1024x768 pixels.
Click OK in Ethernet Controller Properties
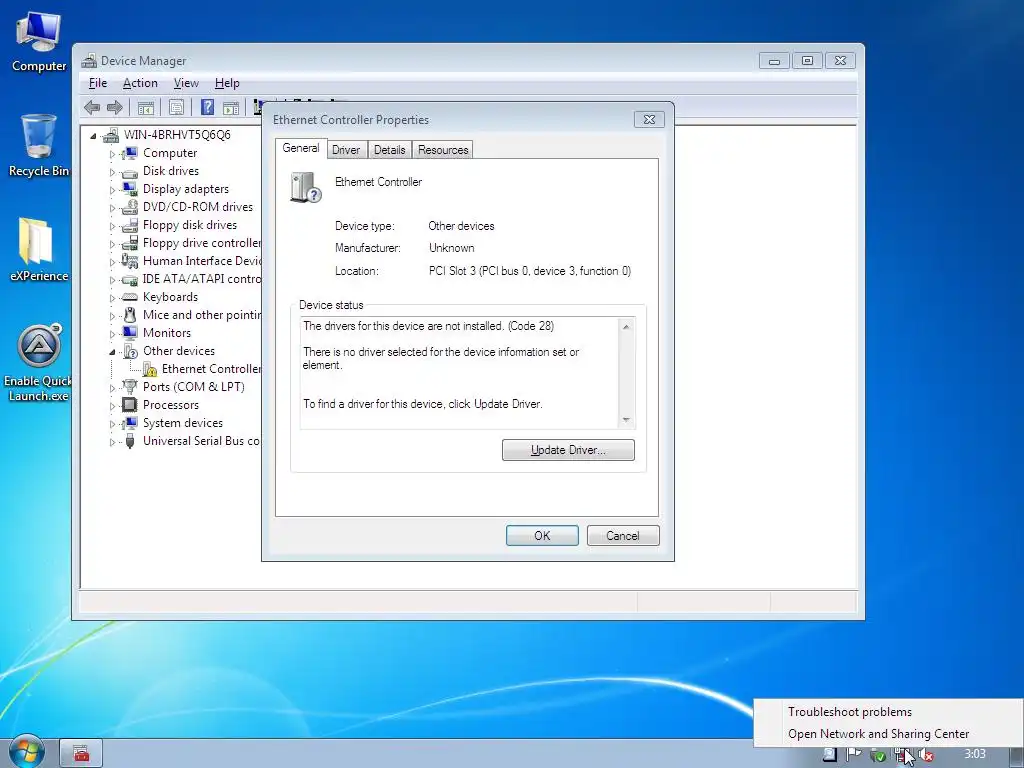[542, 536]
